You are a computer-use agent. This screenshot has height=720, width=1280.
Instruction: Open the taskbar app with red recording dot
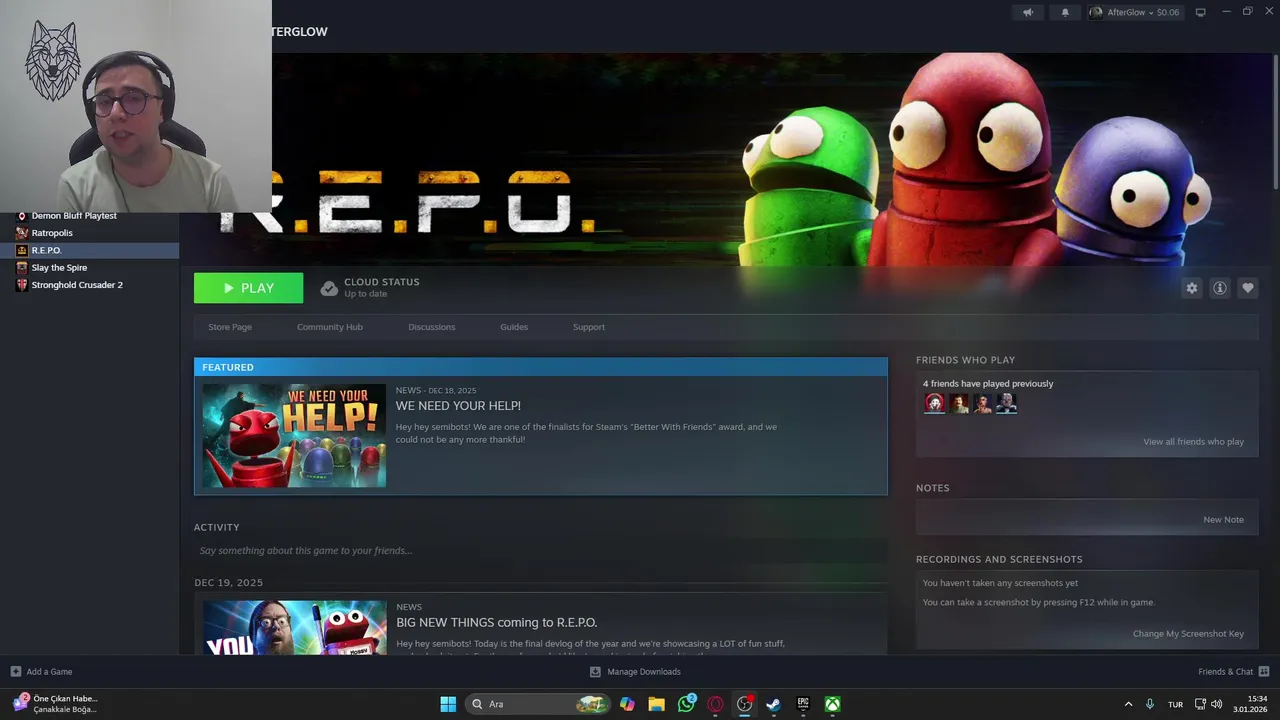pyautogui.click(x=744, y=704)
